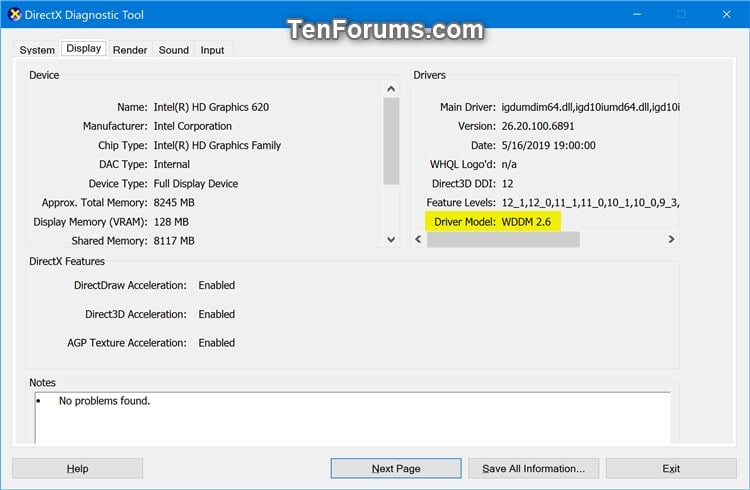Click the DirectX Features group heading

[67, 261]
